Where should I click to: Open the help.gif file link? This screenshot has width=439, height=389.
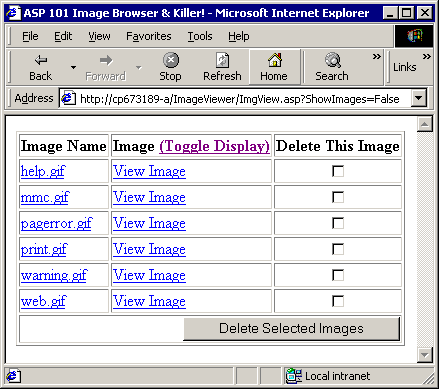coord(43,171)
